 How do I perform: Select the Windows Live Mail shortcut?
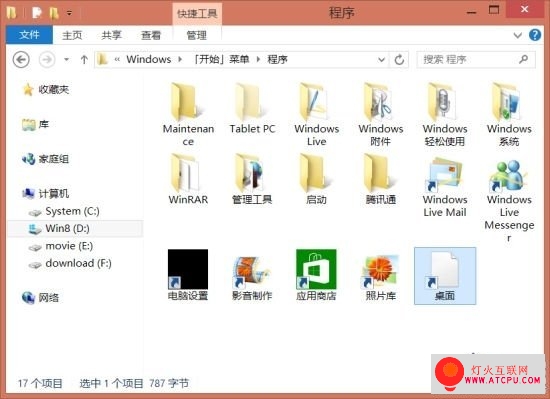point(445,186)
